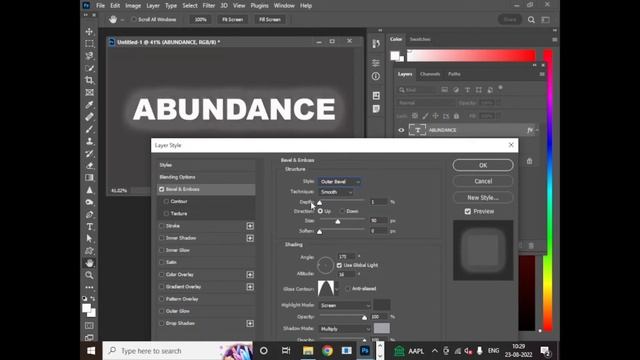Hide the ABUNDANCE layer with eye icon
The height and width of the screenshot is (360, 640).
click(401, 130)
